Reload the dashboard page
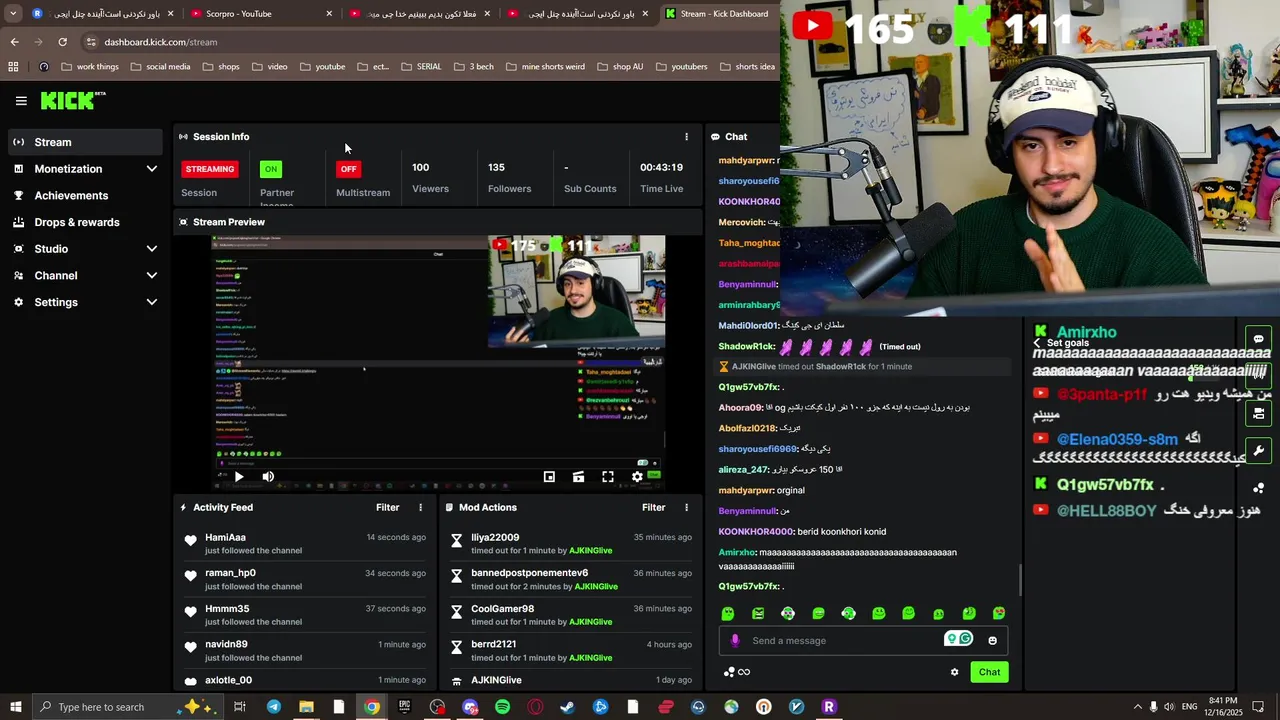The height and width of the screenshot is (720, 1280). pyautogui.click(x=62, y=42)
